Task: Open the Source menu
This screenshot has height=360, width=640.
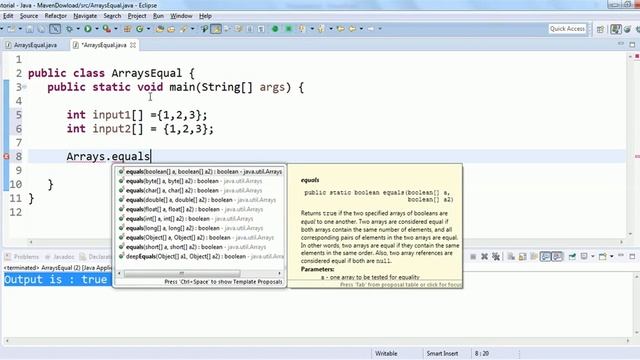Action: [29, 16]
